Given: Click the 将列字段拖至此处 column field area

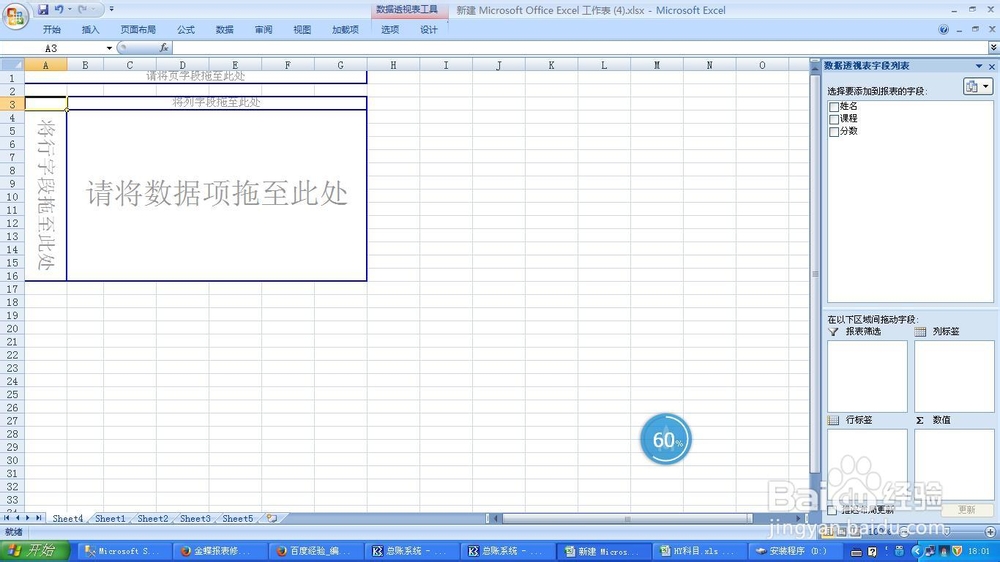Looking at the screenshot, I should [217, 103].
